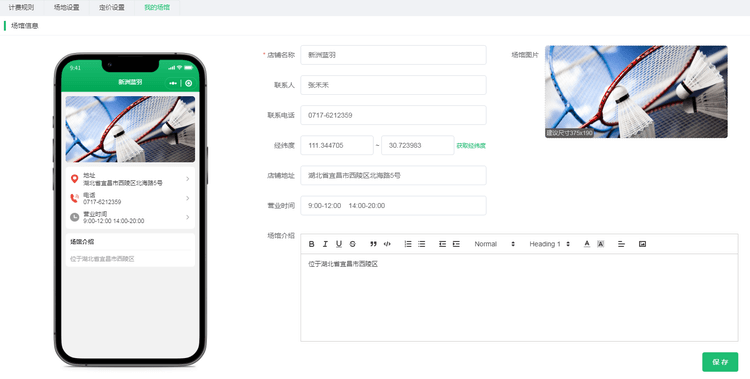Apply strikethrough text formatting
Image resolution: width=750 pixels, height=379 pixels.
[x=353, y=244]
